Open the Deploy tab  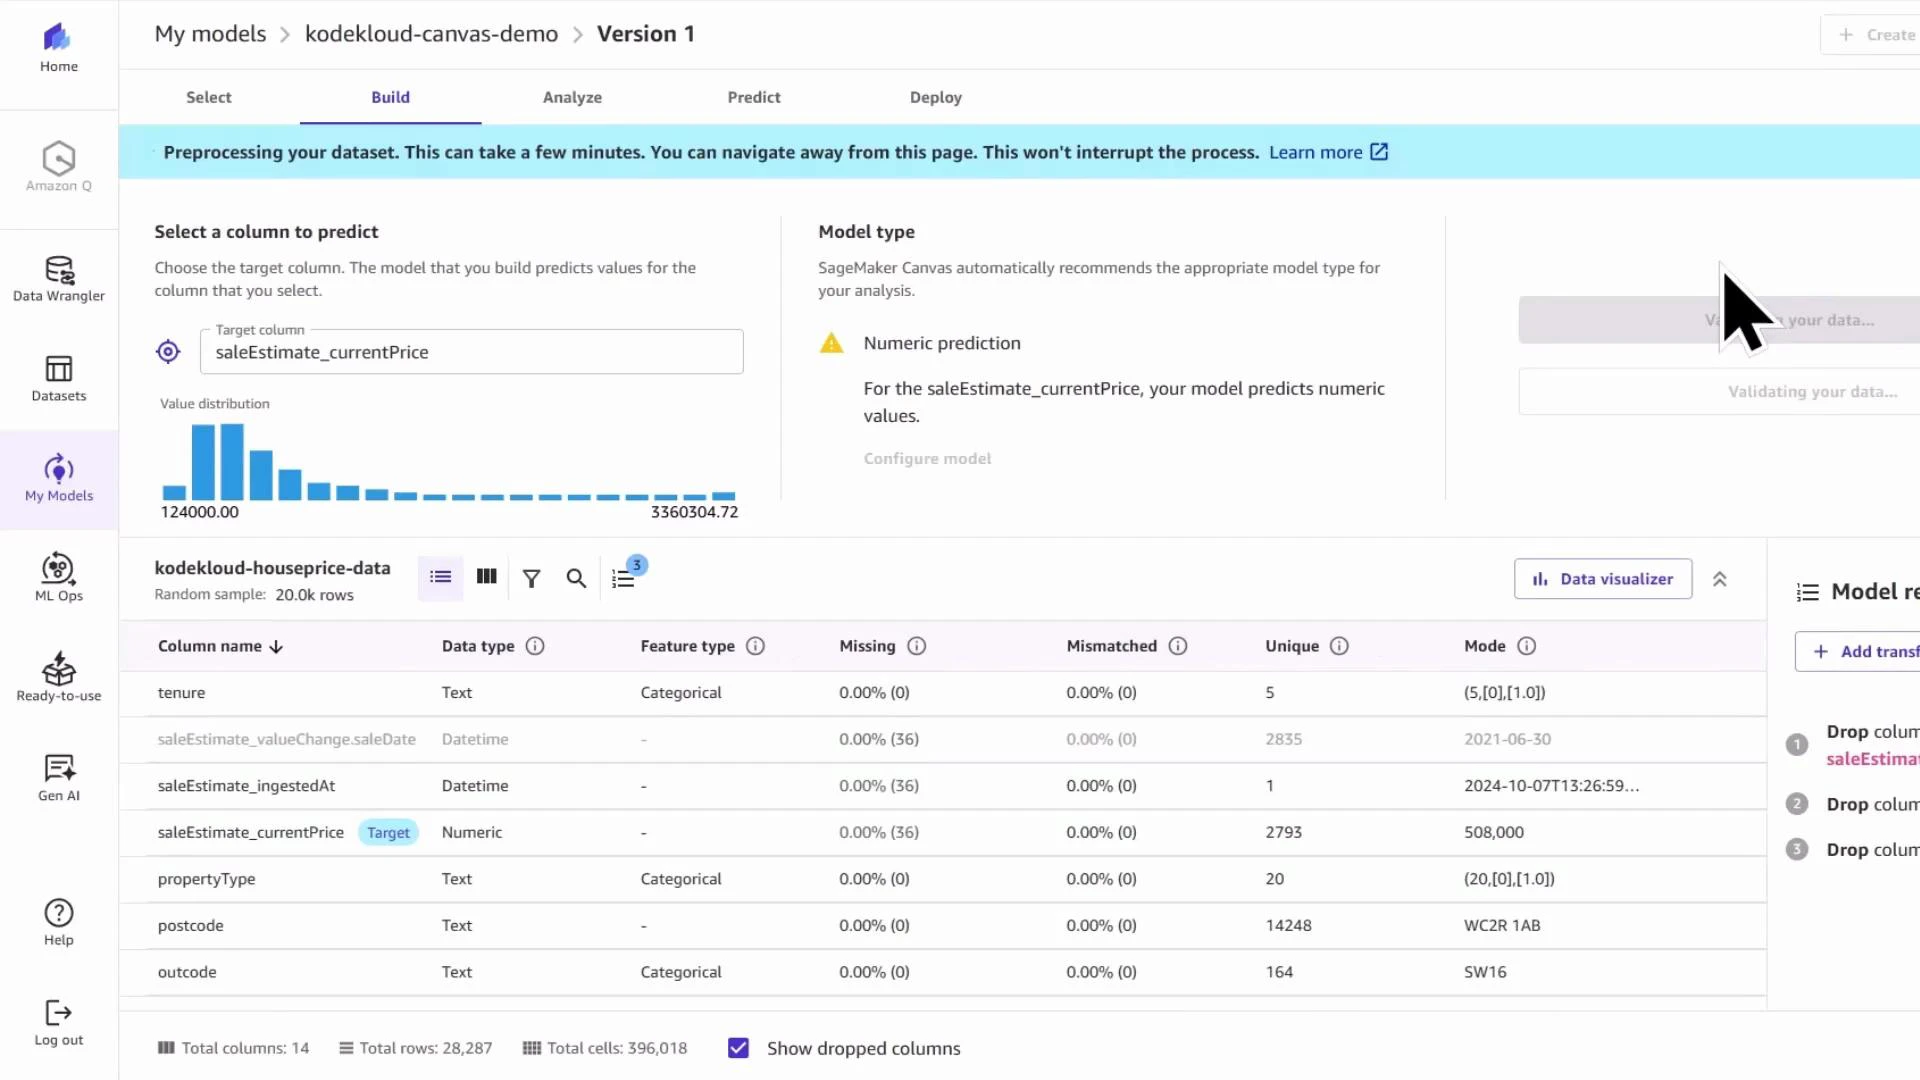pyautogui.click(x=935, y=97)
